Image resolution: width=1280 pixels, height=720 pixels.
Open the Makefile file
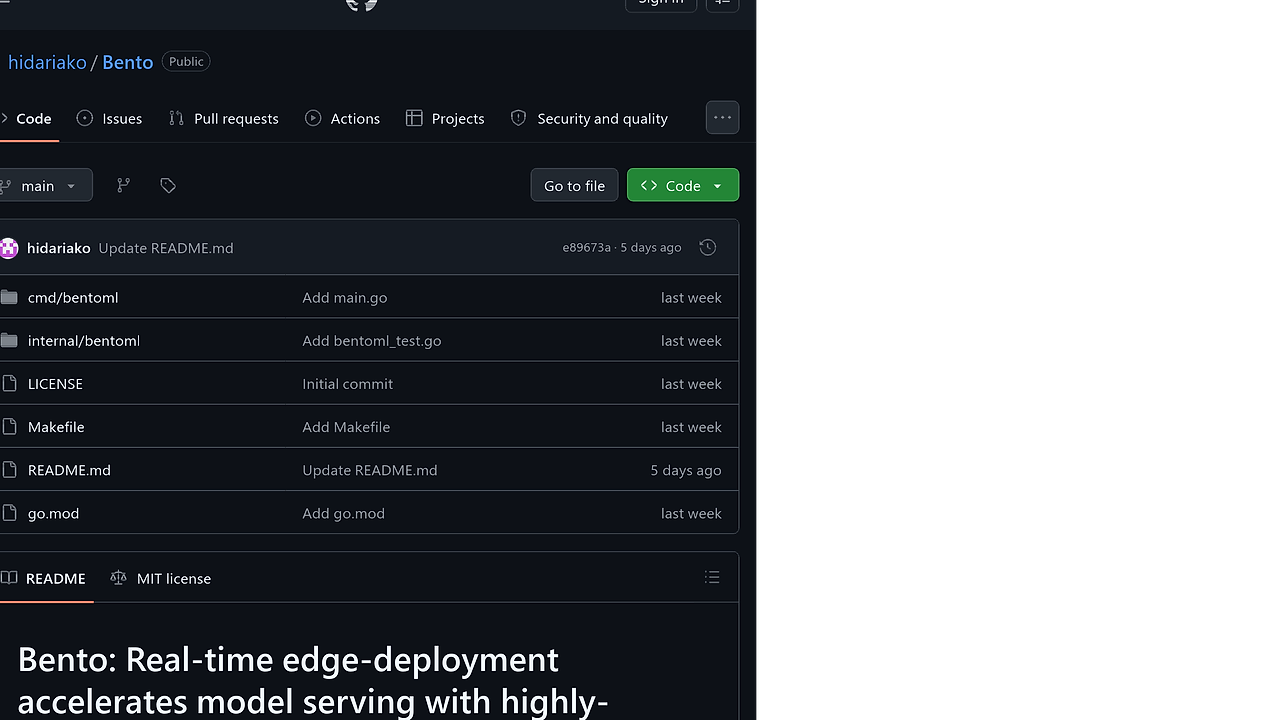pyautogui.click(x=56, y=426)
